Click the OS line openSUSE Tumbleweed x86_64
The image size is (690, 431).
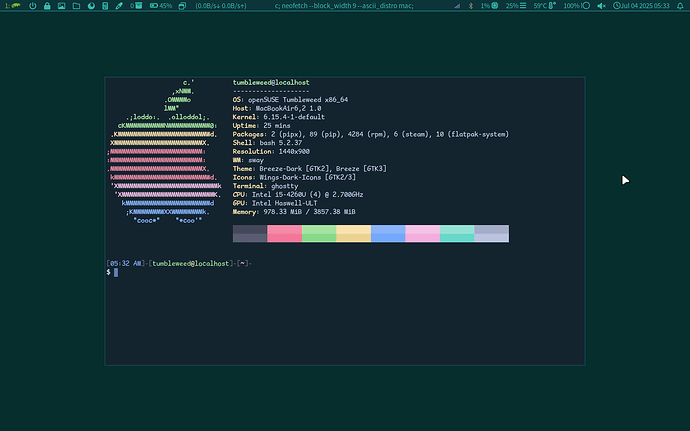[290, 99]
